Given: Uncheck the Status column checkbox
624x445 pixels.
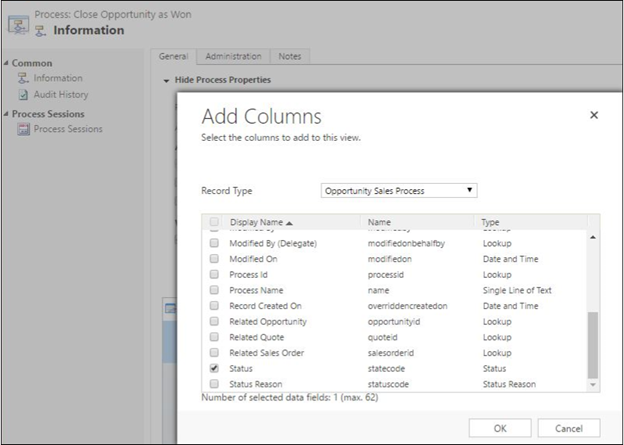Looking at the screenshot, I should click(x=214, y=368).
